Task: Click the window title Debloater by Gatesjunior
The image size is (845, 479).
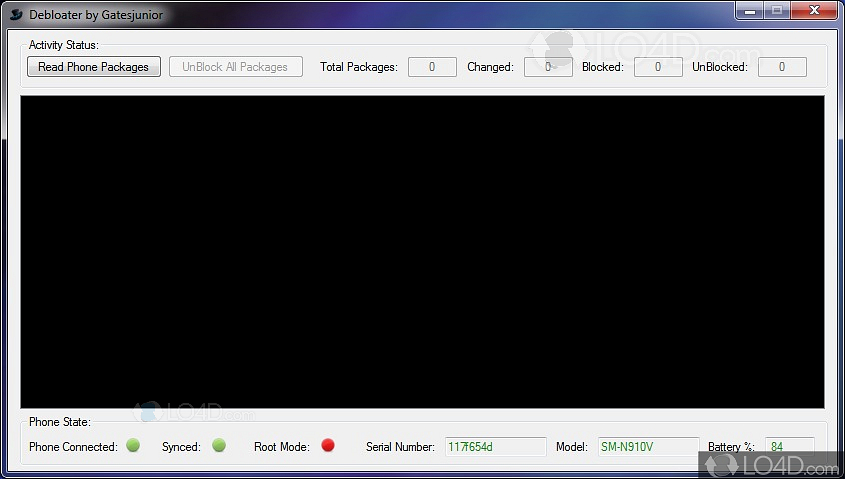Action: pos(96,15)
